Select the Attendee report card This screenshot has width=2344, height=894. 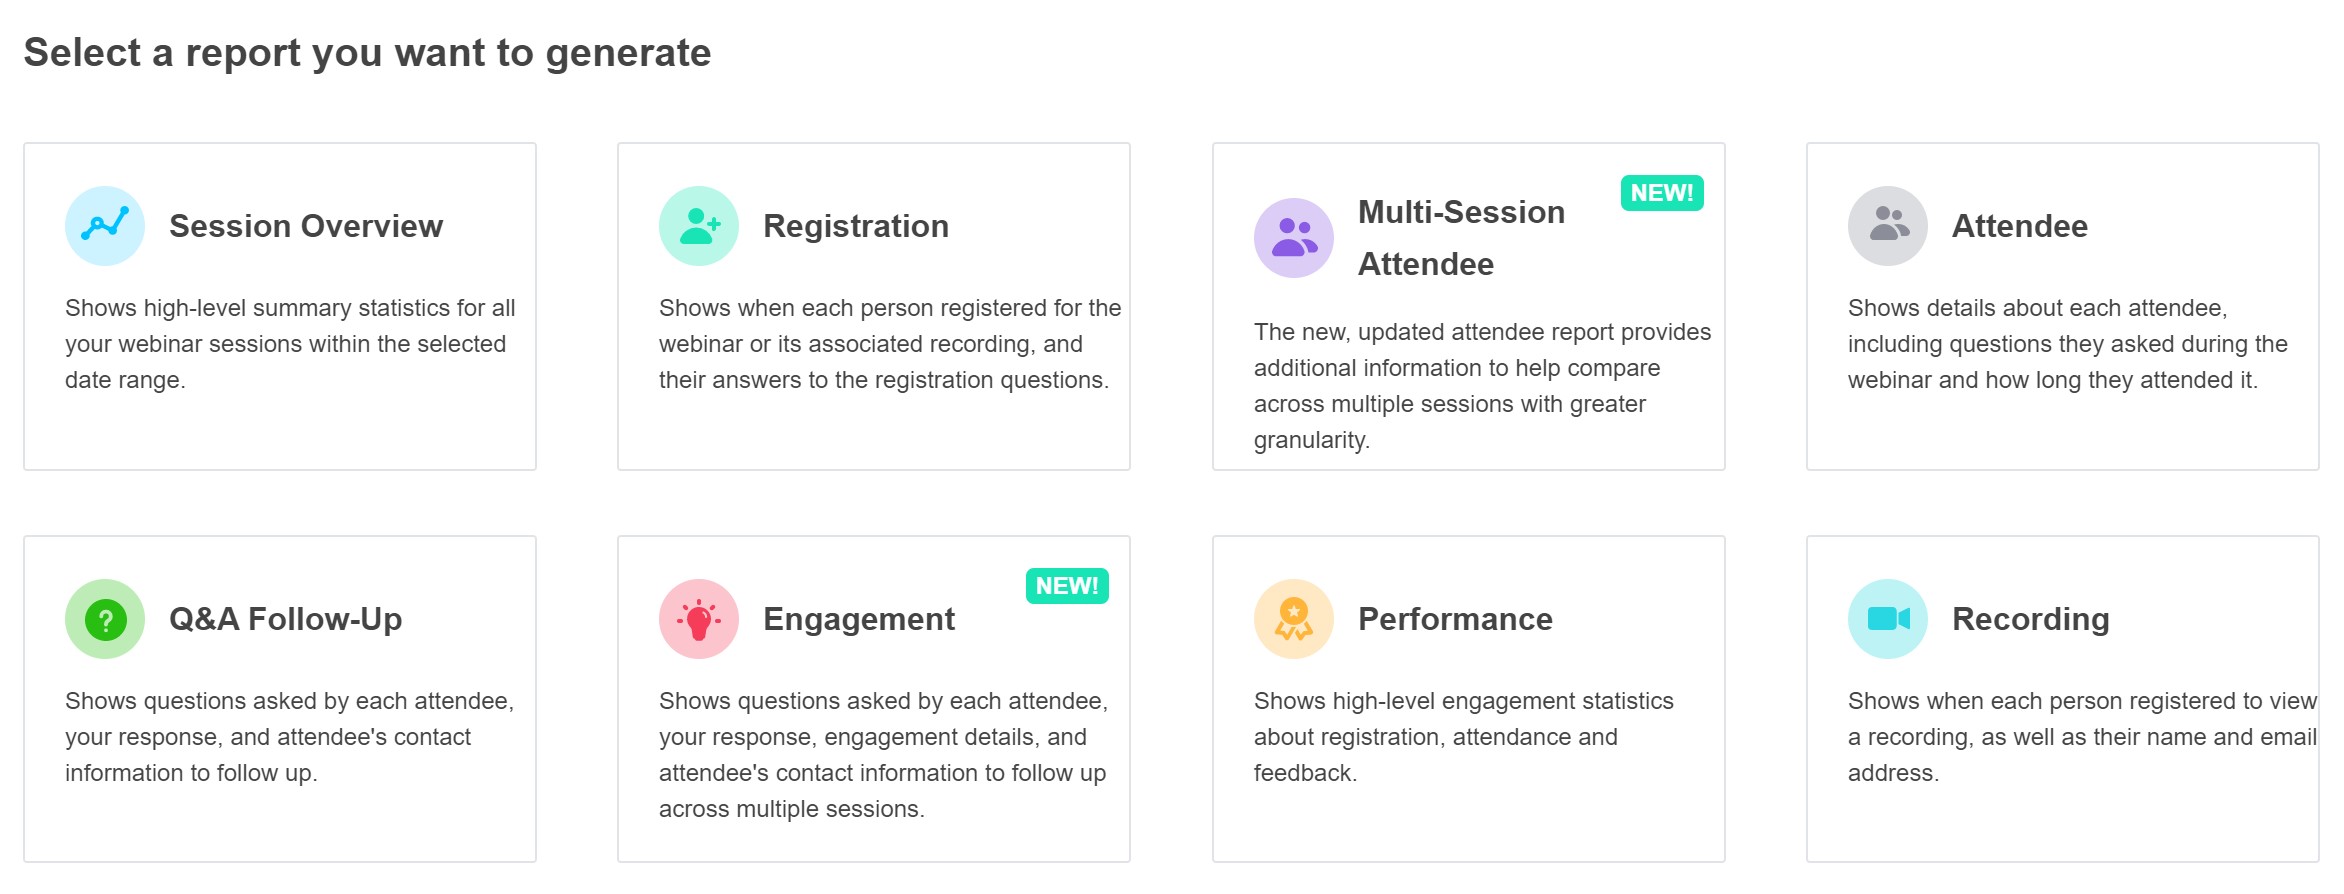pyautogui.click(x=2062, y=305)
